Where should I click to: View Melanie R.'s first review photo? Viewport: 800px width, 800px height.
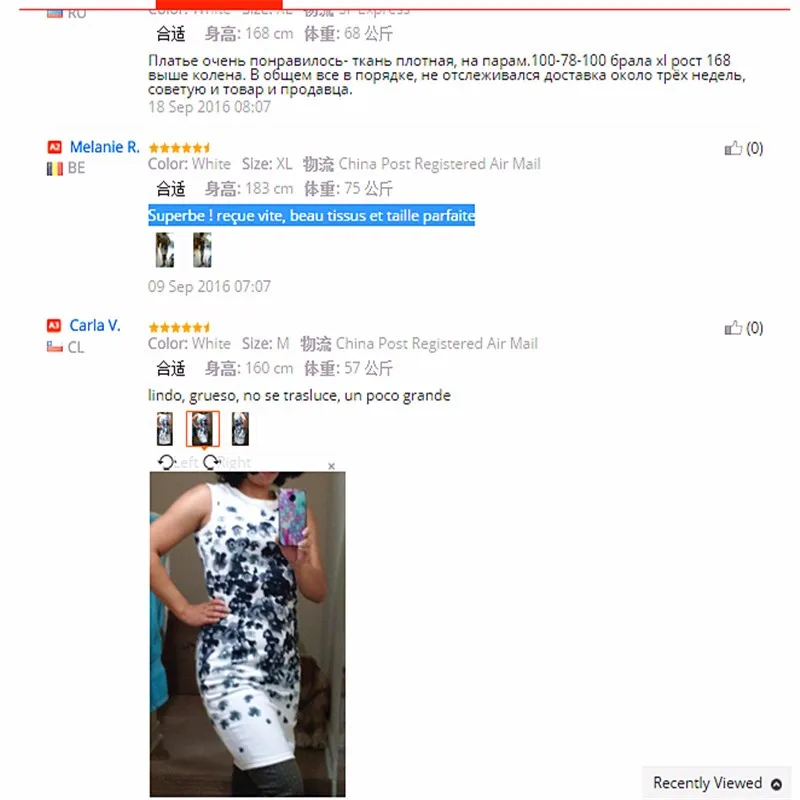click(165, 250)
